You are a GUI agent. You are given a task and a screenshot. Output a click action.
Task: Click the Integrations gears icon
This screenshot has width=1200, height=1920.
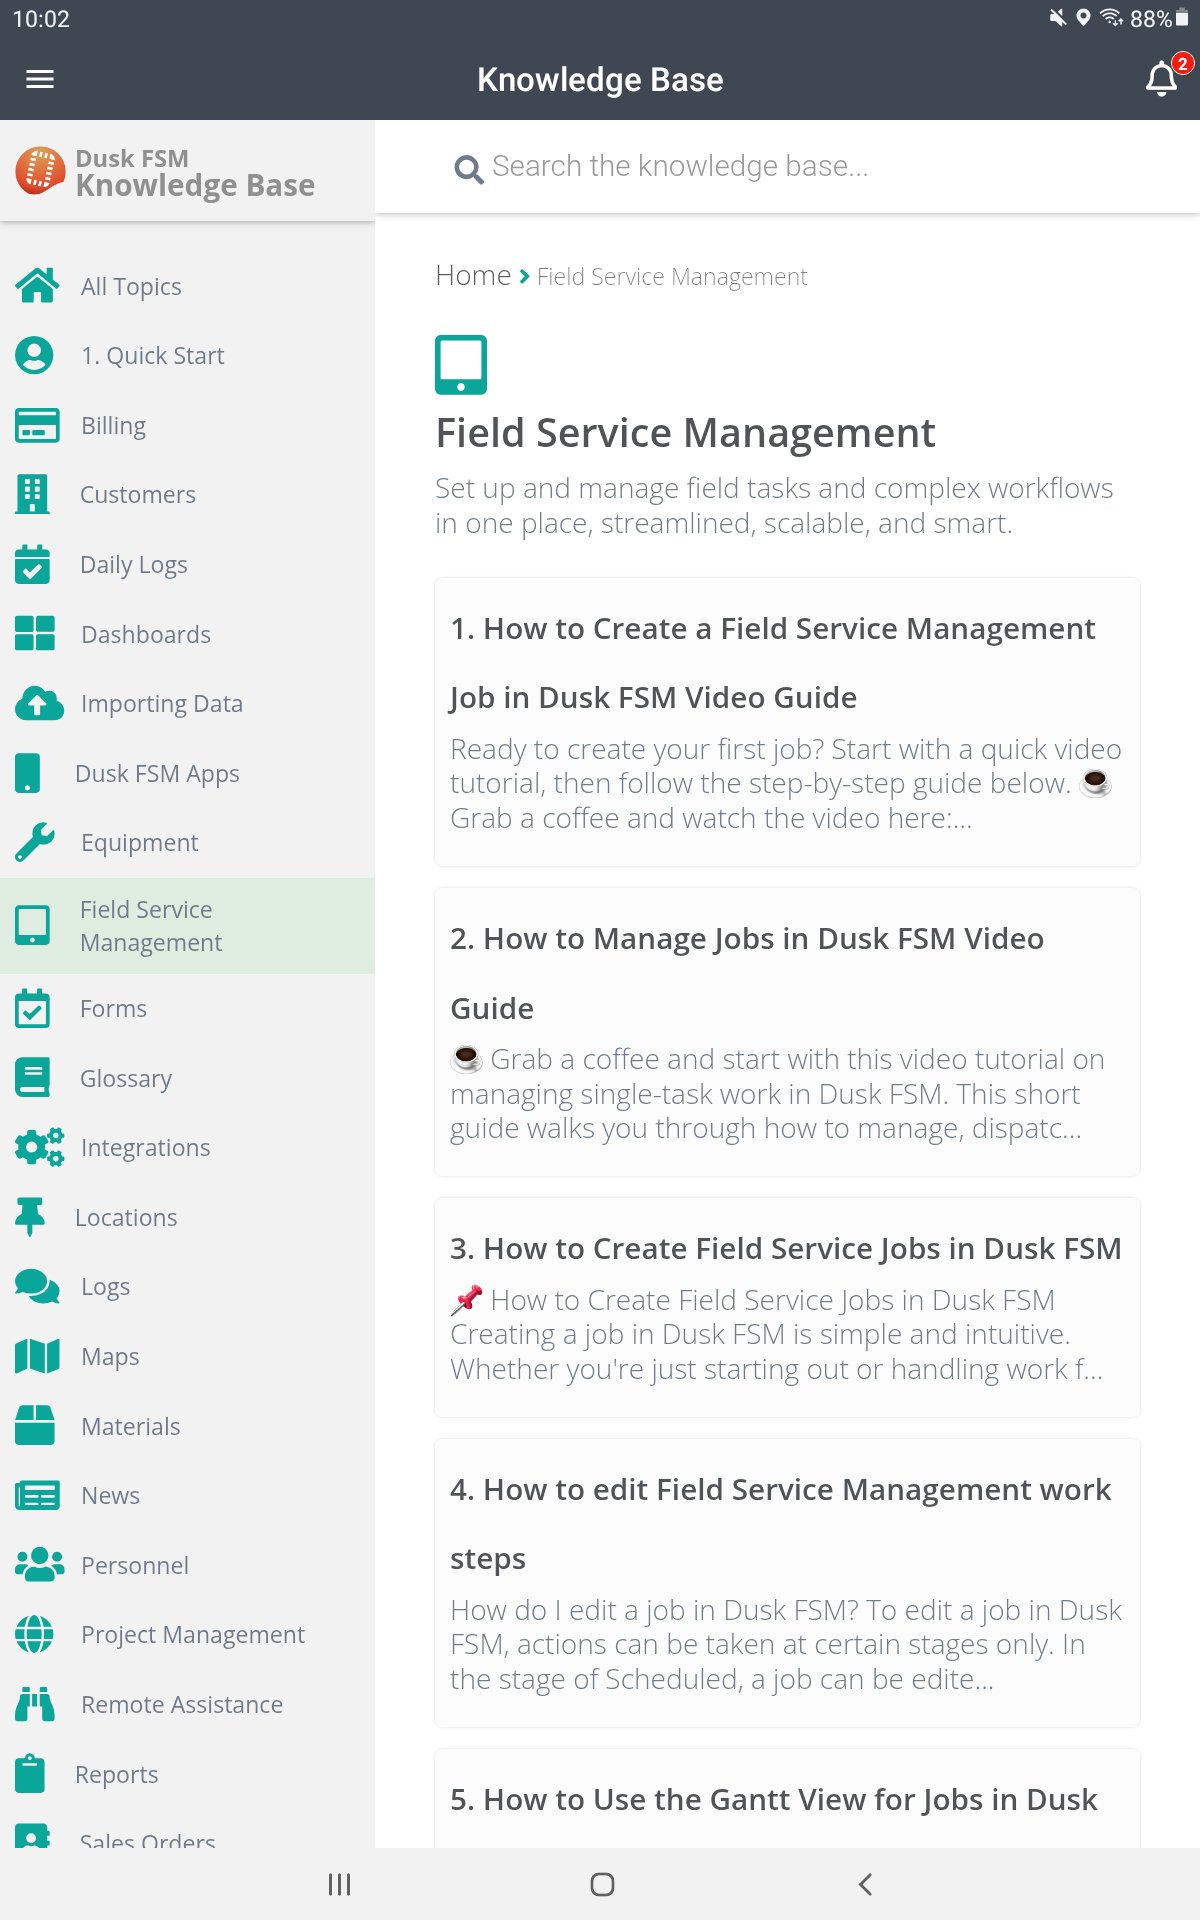(39, 1147)
